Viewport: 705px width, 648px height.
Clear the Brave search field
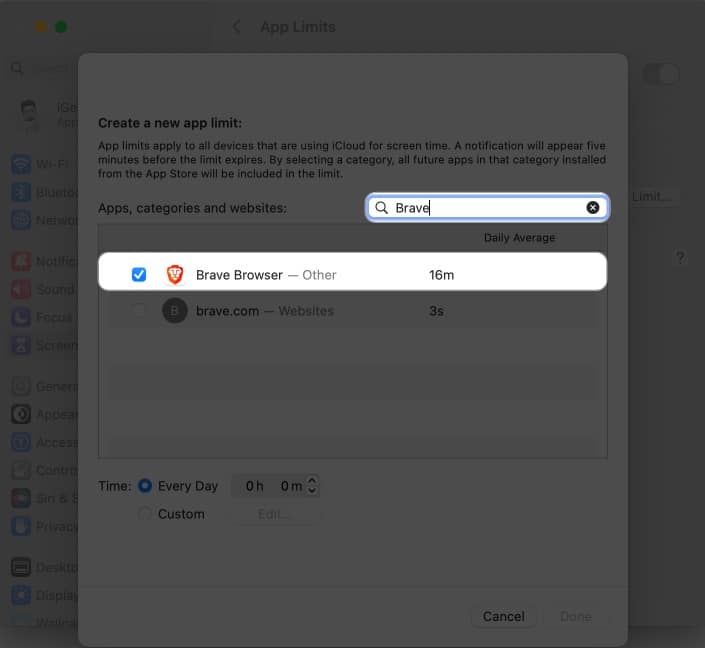[x=593, y=207]
